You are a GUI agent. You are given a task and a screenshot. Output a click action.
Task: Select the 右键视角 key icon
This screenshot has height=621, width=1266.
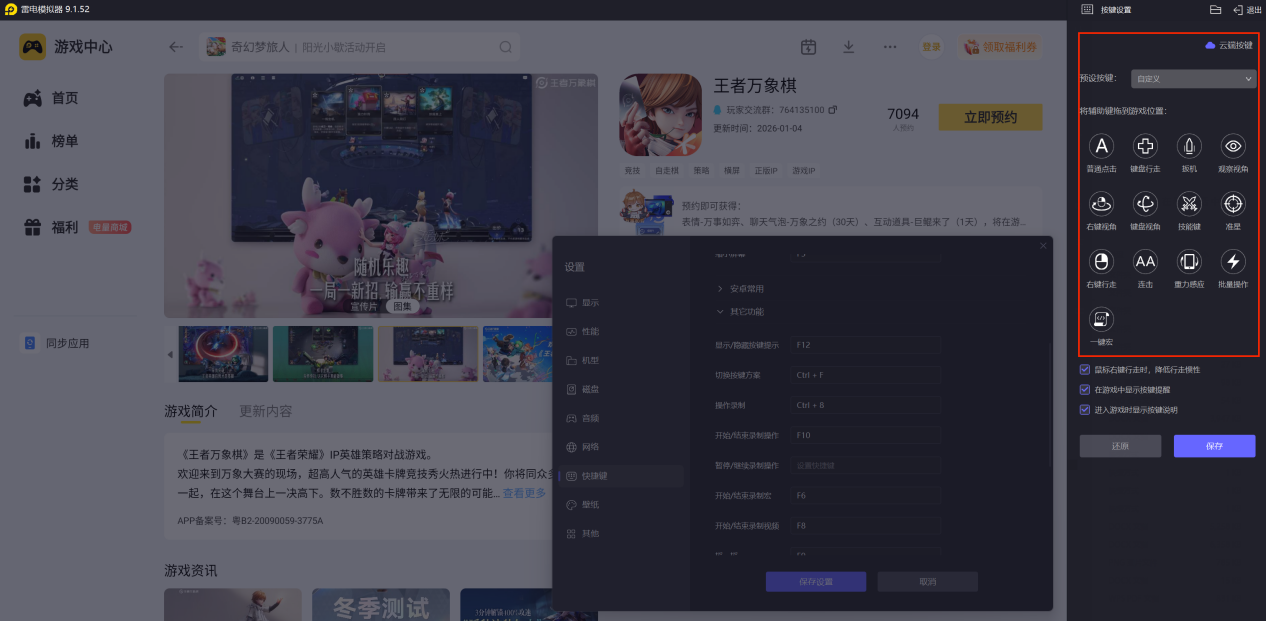click(1101, 204)
